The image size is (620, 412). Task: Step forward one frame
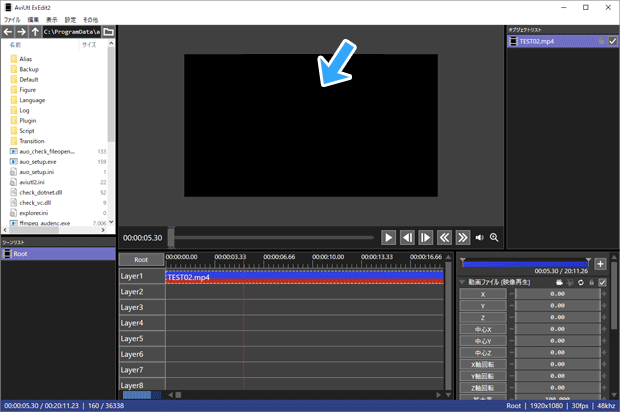(426, 238)
